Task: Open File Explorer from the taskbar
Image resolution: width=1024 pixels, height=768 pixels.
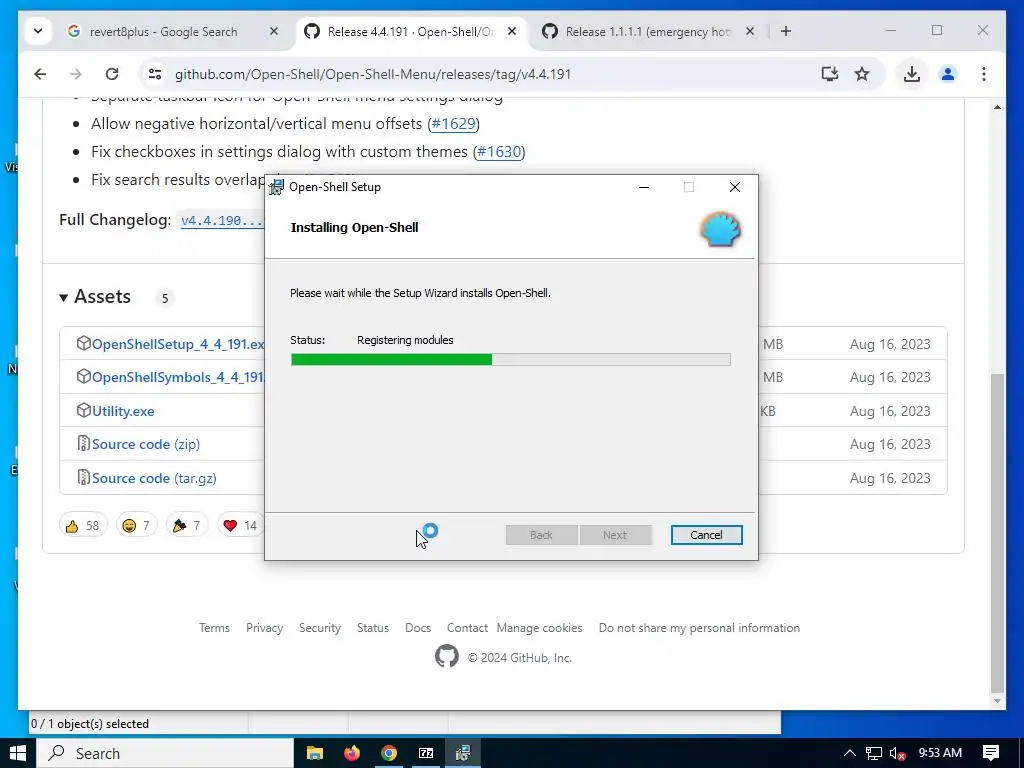Action: click(315, 753)
